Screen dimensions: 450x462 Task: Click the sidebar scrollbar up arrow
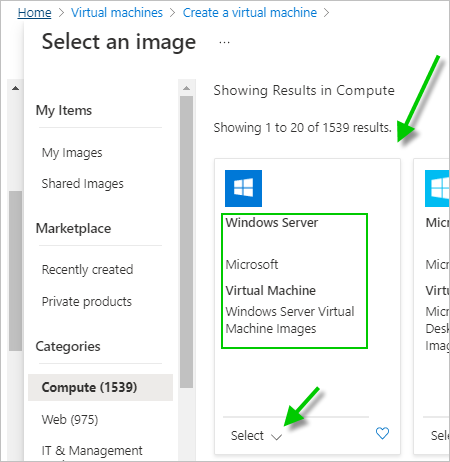(x=186, y=88)
